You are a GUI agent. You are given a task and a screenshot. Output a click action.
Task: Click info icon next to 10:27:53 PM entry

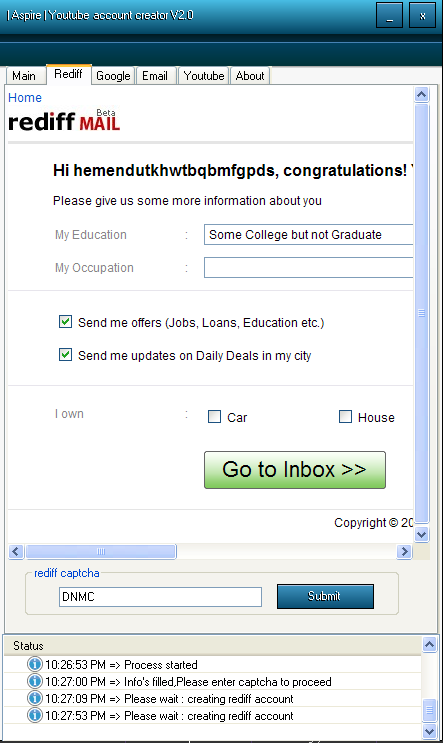pyautogui.click(x=35, y=715)
